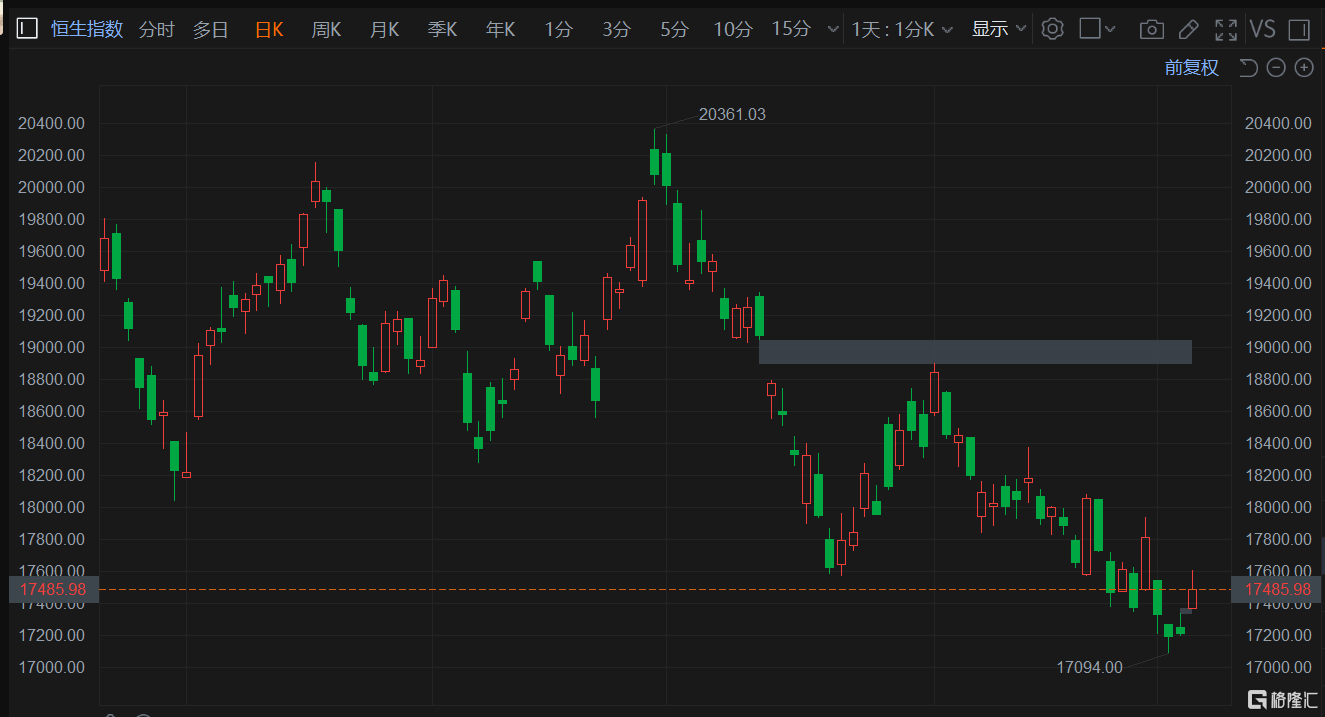This screenshot has height=717, width=1325.
Task: Click the 前复权 adjustment link
Action: [1192, 68]
